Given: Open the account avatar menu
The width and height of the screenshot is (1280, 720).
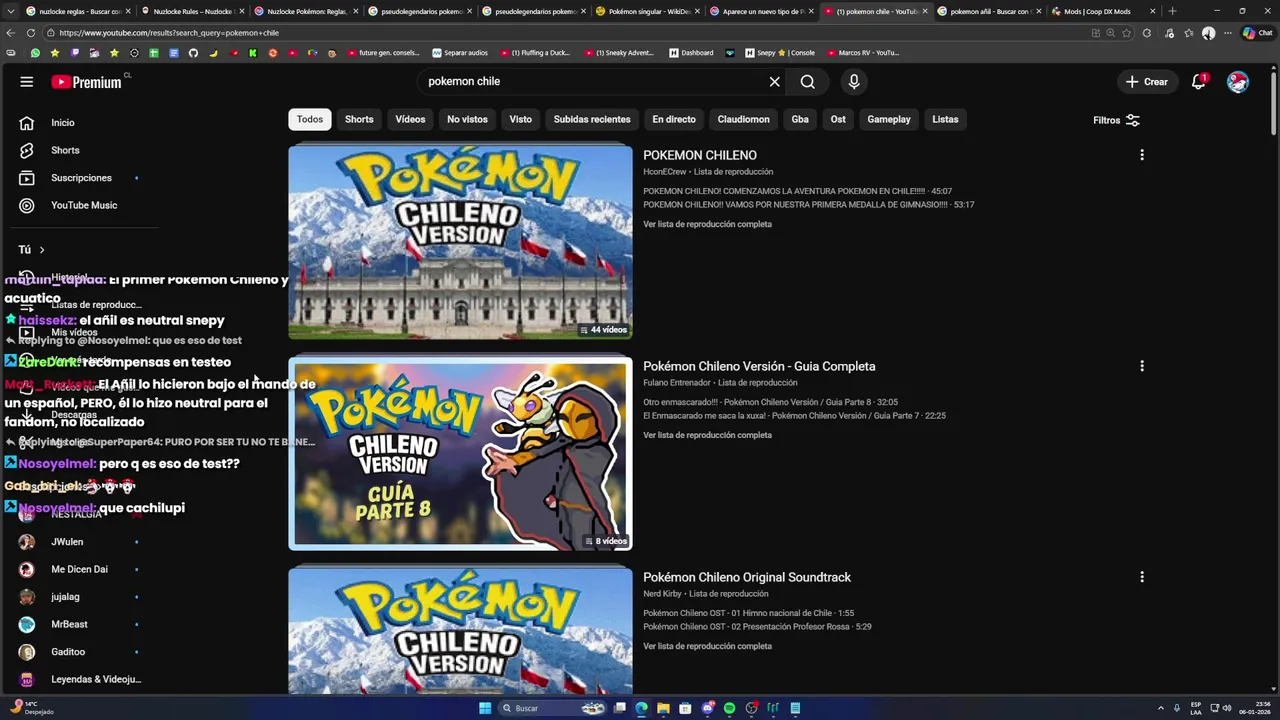Looking at the screenshot, I should [x=1238, y=82].
